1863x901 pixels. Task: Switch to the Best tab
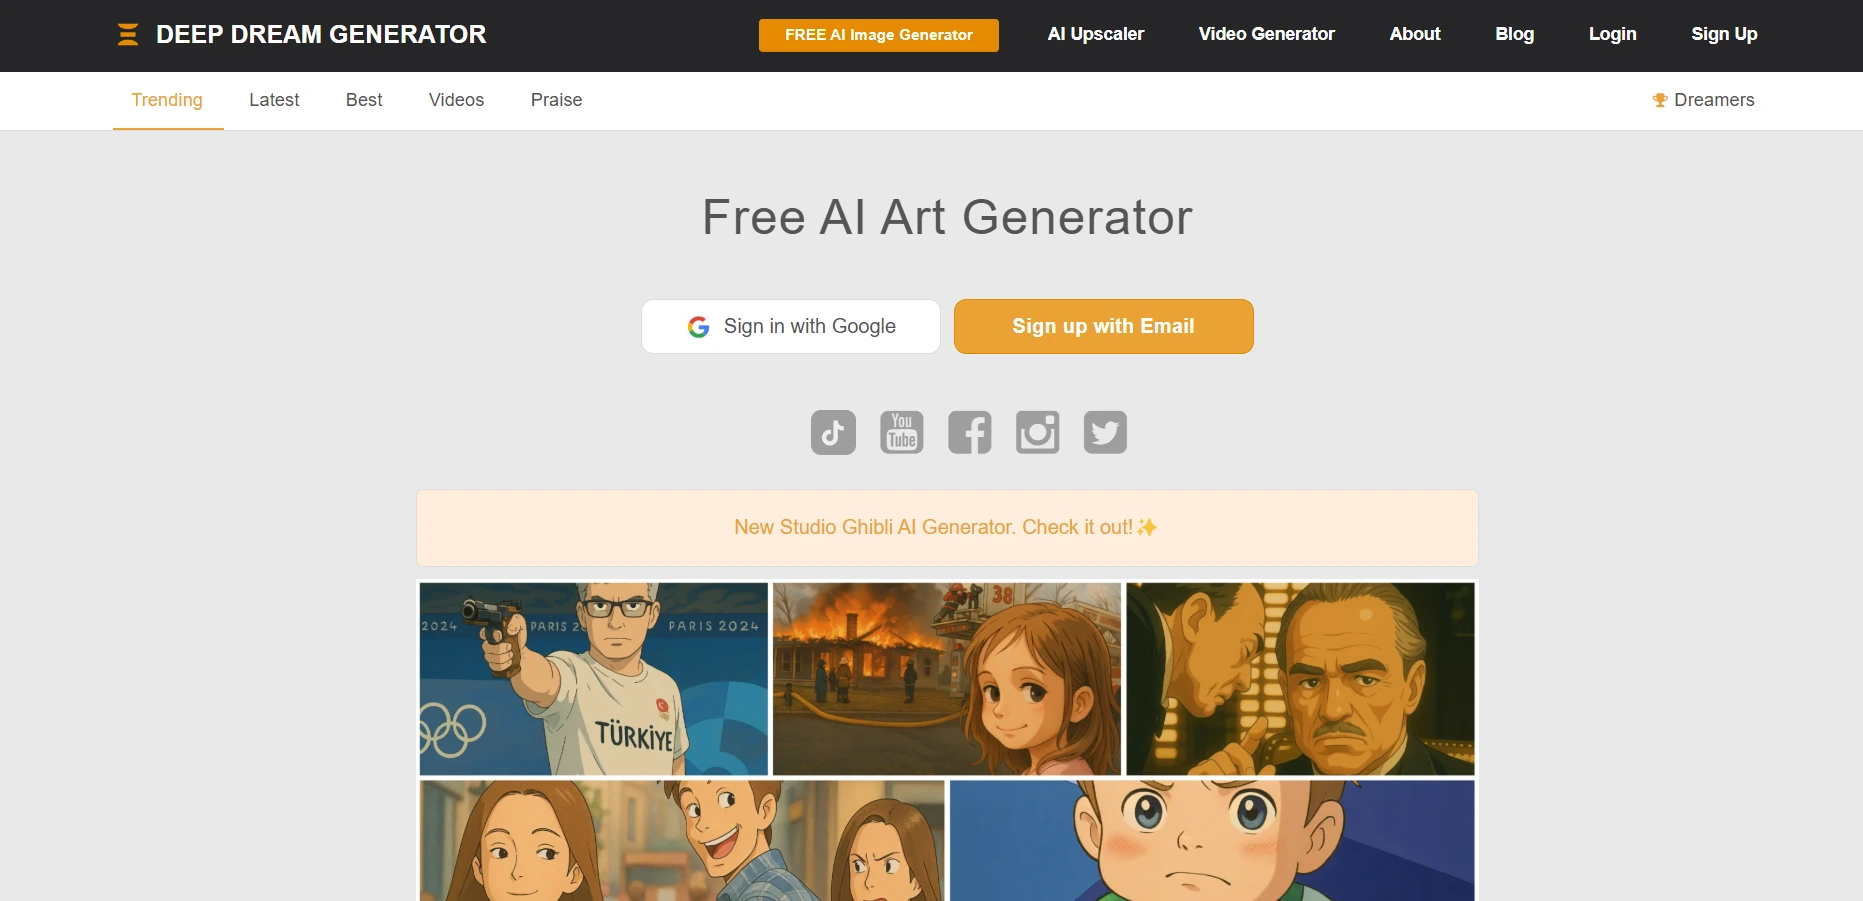coord(364,100)
